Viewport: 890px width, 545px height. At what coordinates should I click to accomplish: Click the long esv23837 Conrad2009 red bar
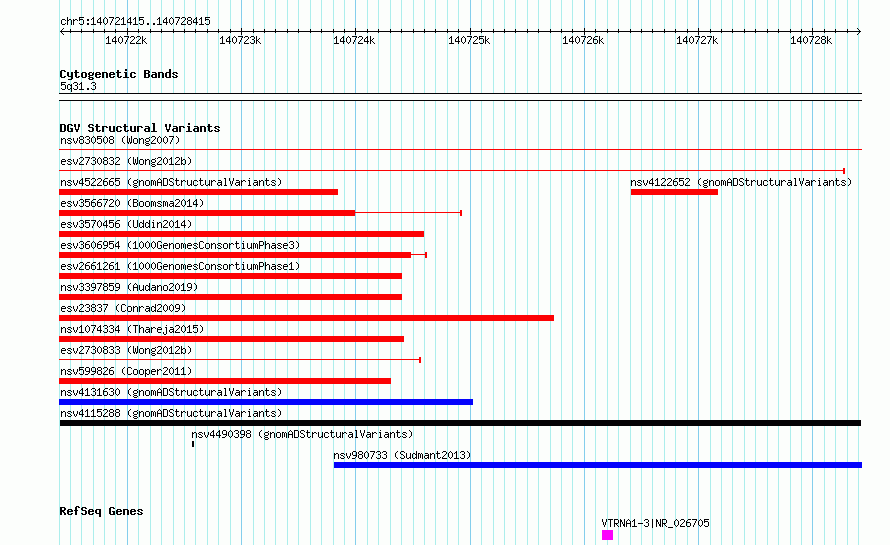(307, 318)
